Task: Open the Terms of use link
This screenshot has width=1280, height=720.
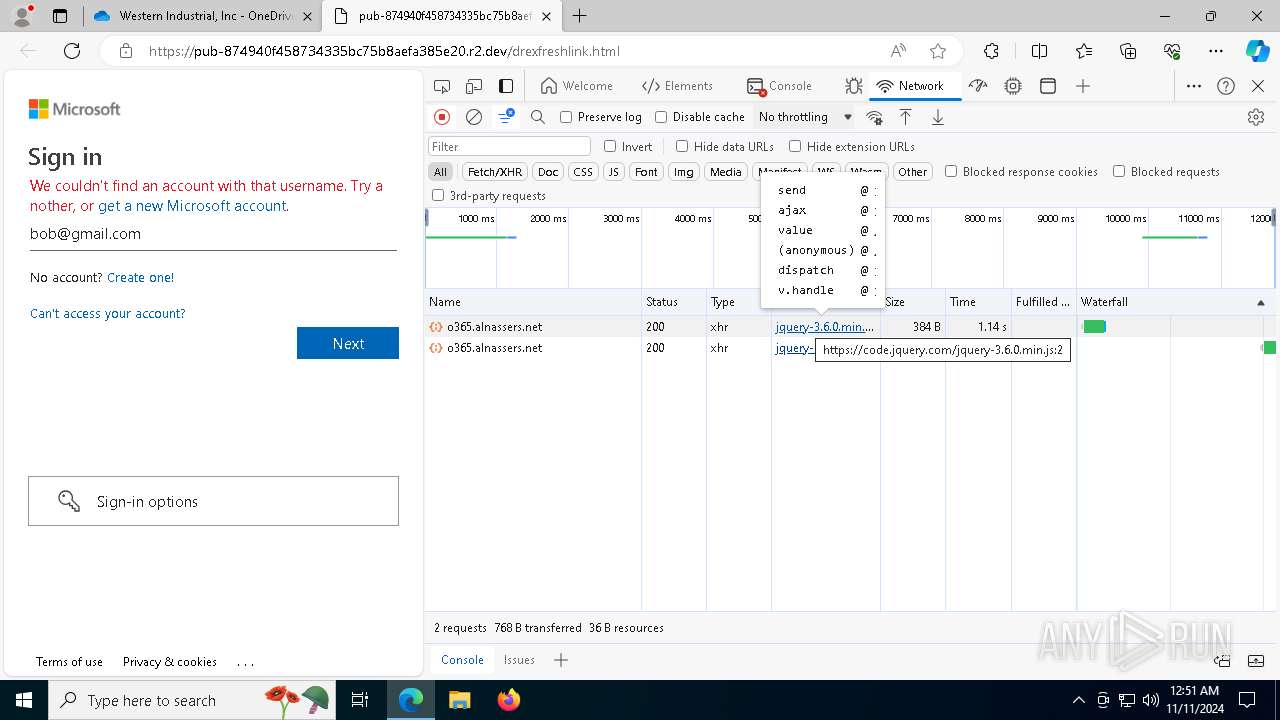Action: tap(69, 662)
